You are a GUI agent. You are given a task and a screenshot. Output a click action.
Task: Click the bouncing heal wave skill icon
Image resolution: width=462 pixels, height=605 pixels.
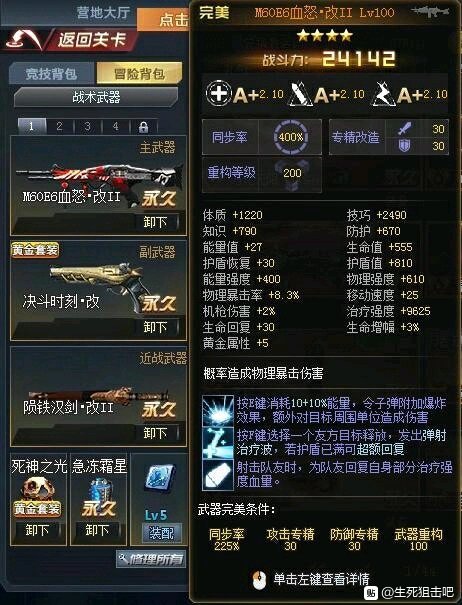point(218,442)
